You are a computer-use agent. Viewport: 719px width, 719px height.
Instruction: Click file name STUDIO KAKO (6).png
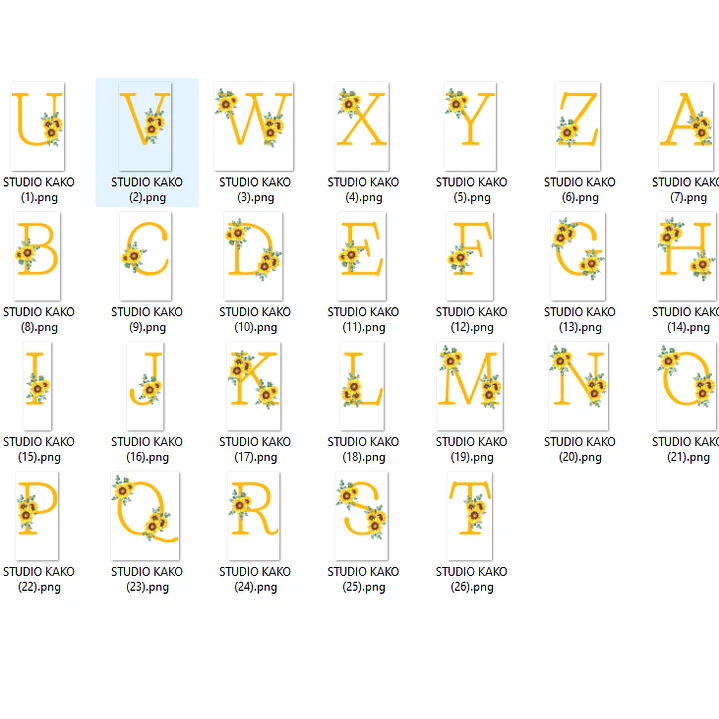click(580, 190)
